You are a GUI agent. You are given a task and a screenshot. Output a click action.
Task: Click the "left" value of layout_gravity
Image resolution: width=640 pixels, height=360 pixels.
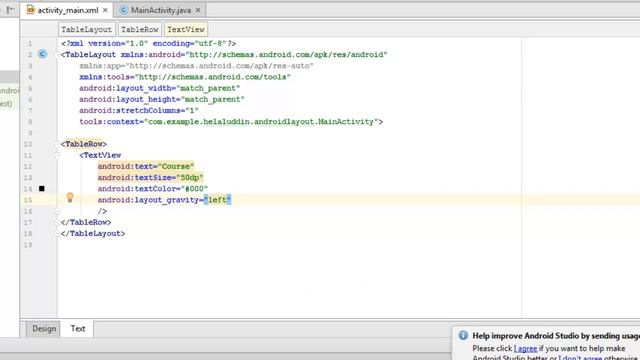pos(218,200)
